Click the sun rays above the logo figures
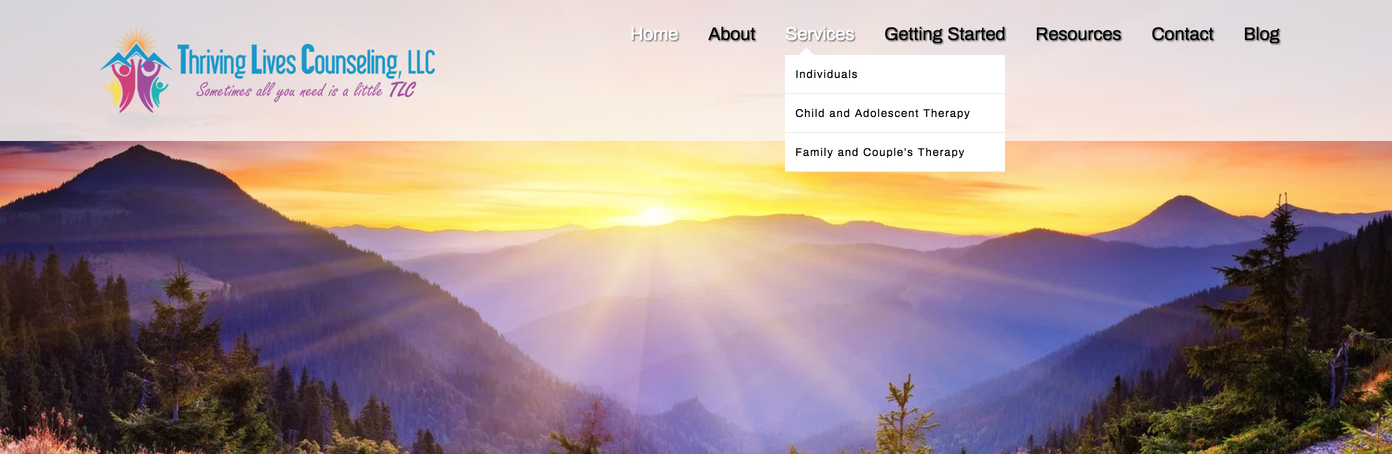This screenshot has width=1392, height=454. 137,41
